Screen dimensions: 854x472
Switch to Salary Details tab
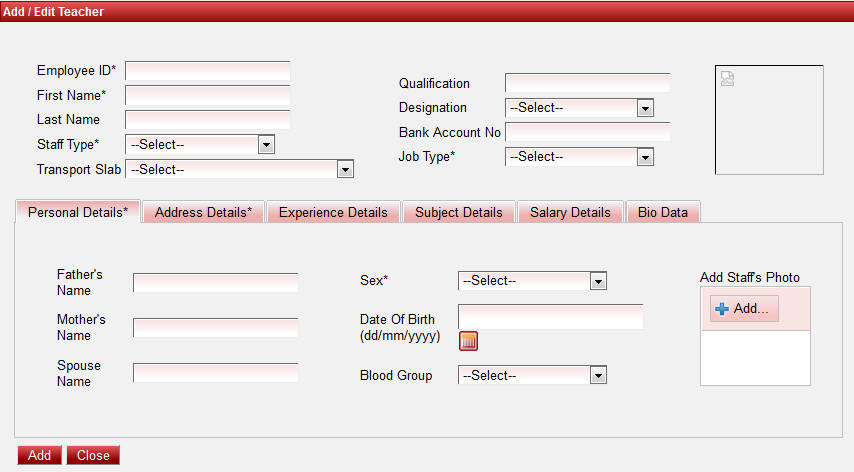coord(570,213)
